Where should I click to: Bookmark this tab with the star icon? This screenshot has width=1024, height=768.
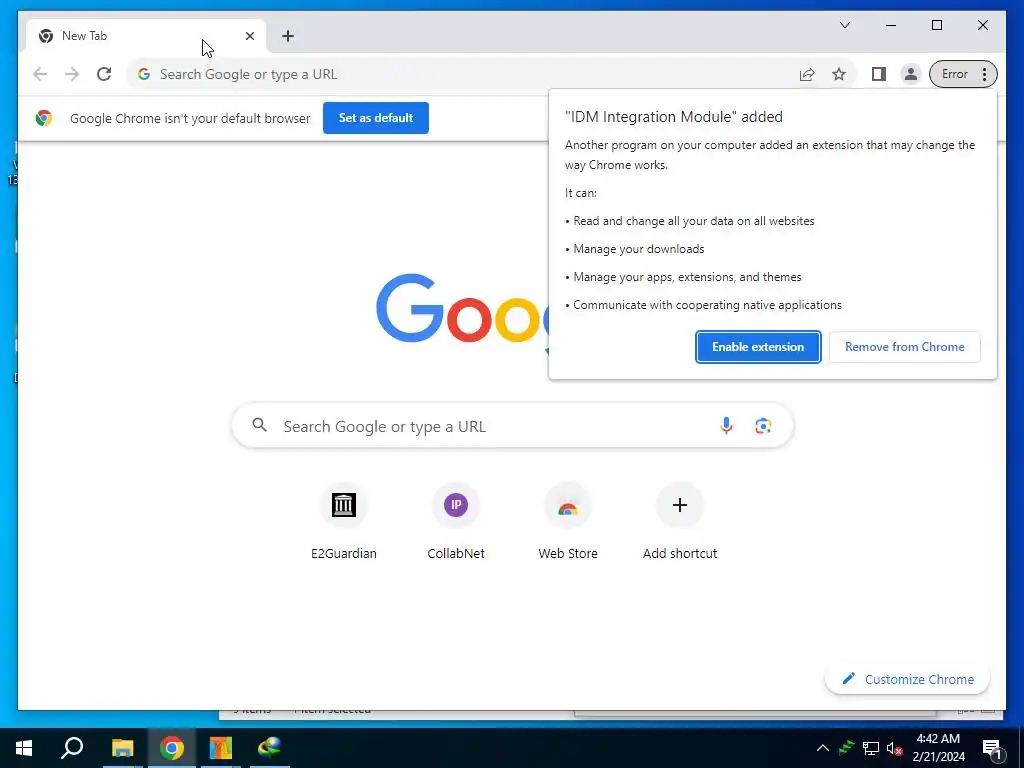click(x=839, y=74)
